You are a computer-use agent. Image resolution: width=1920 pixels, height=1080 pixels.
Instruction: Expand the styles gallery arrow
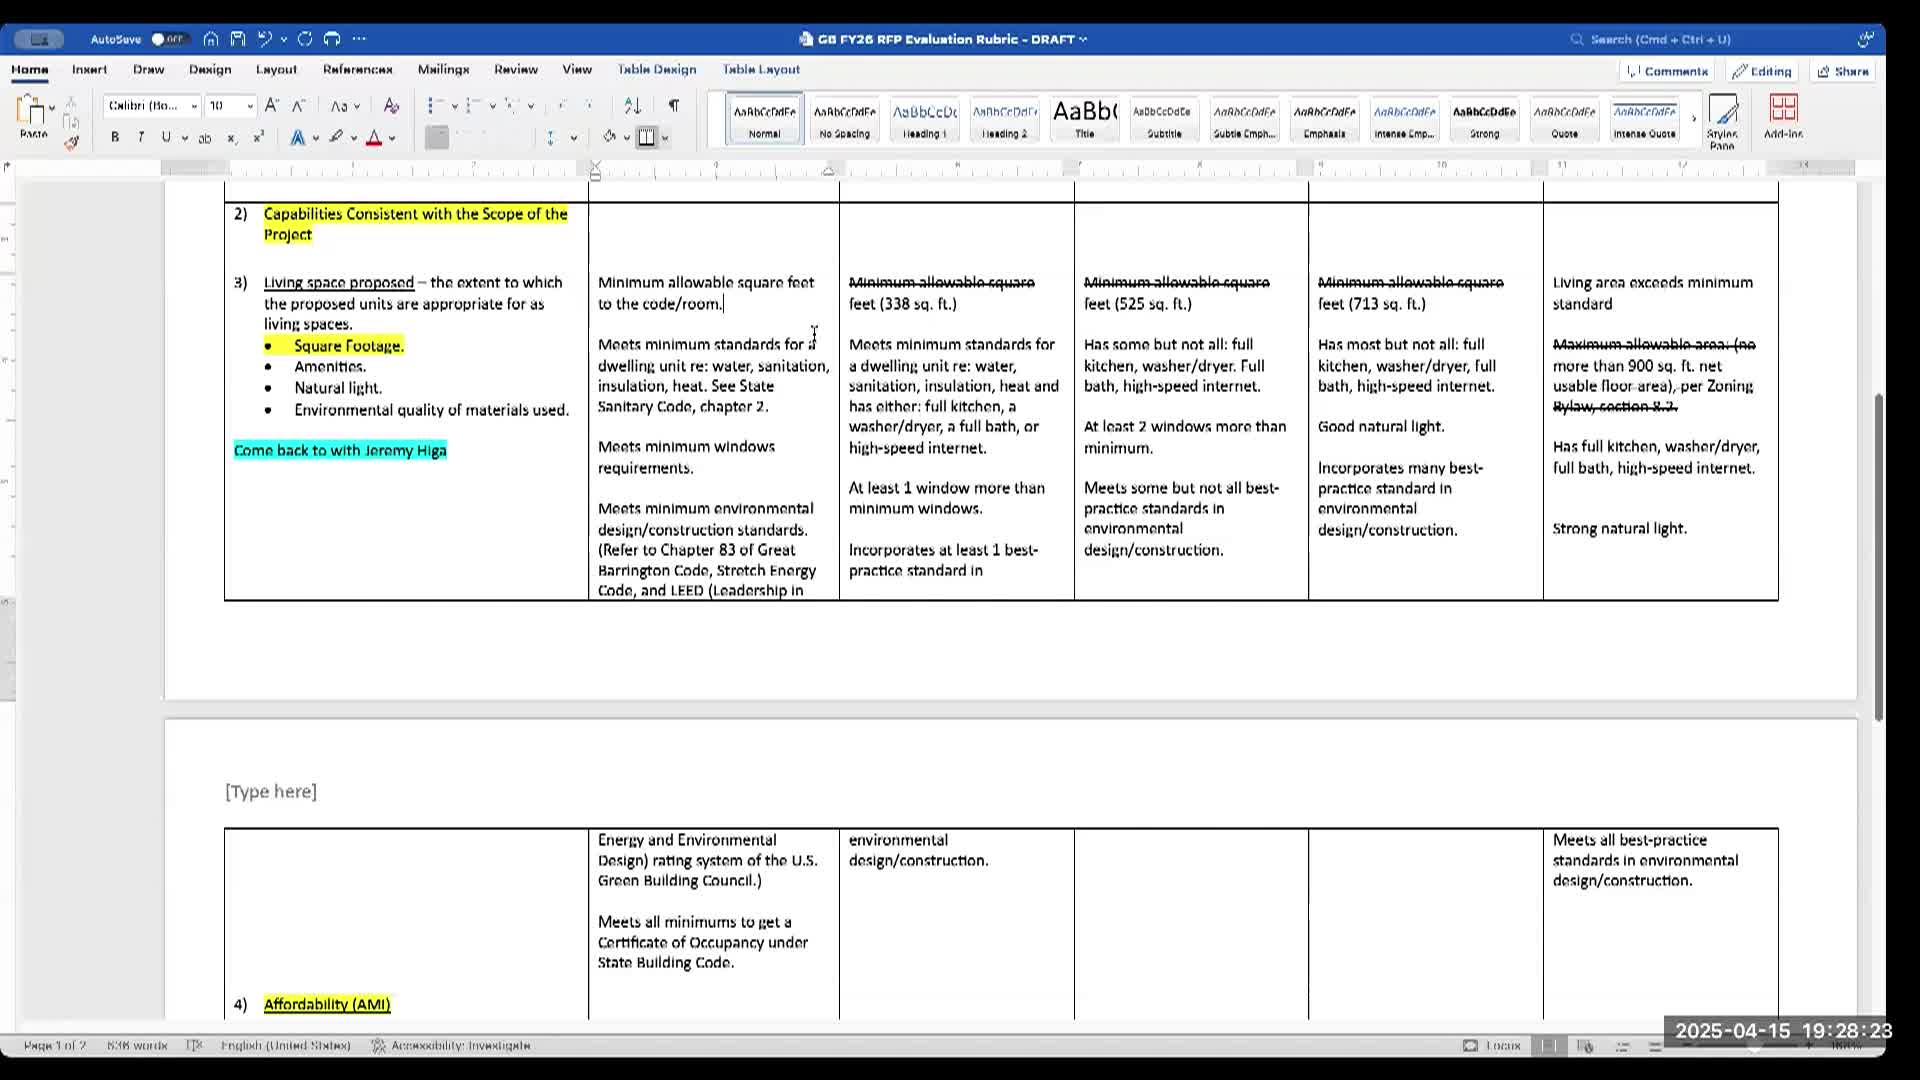pyautogui.click(x=1694, y=119)
